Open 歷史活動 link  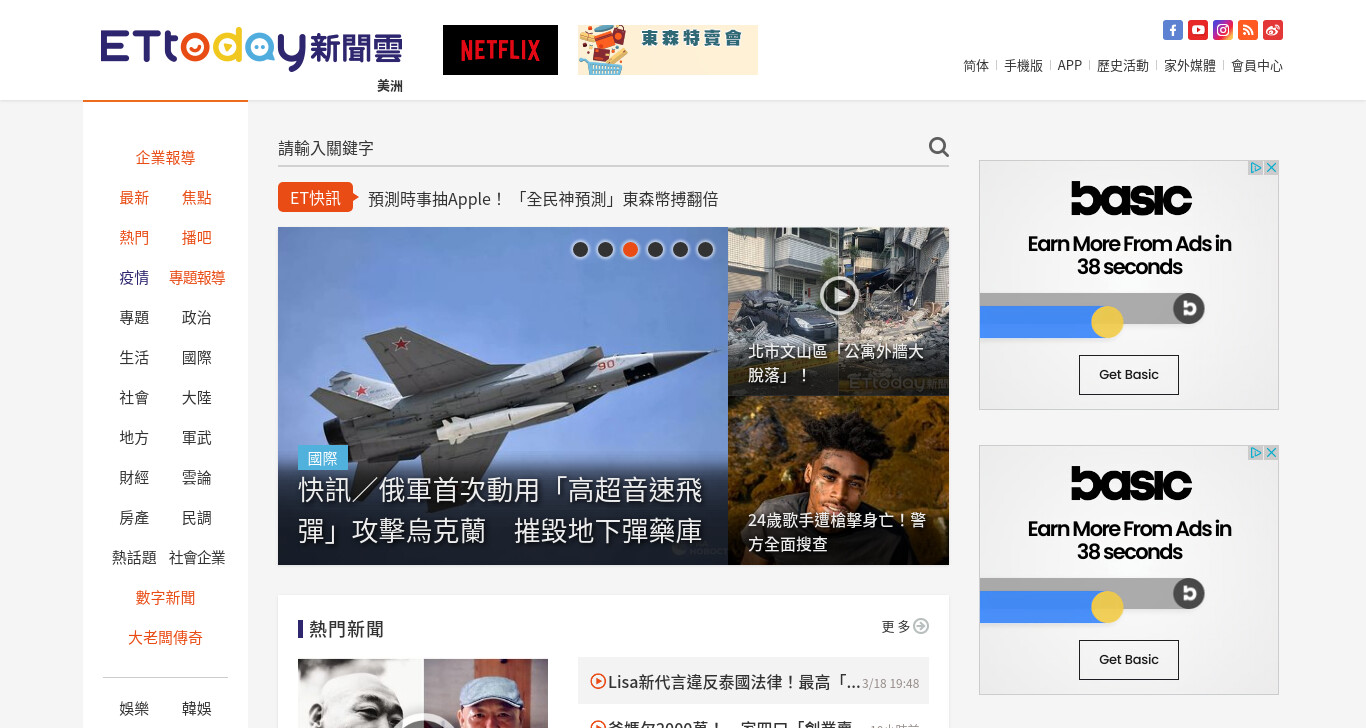click(1123, 65)
